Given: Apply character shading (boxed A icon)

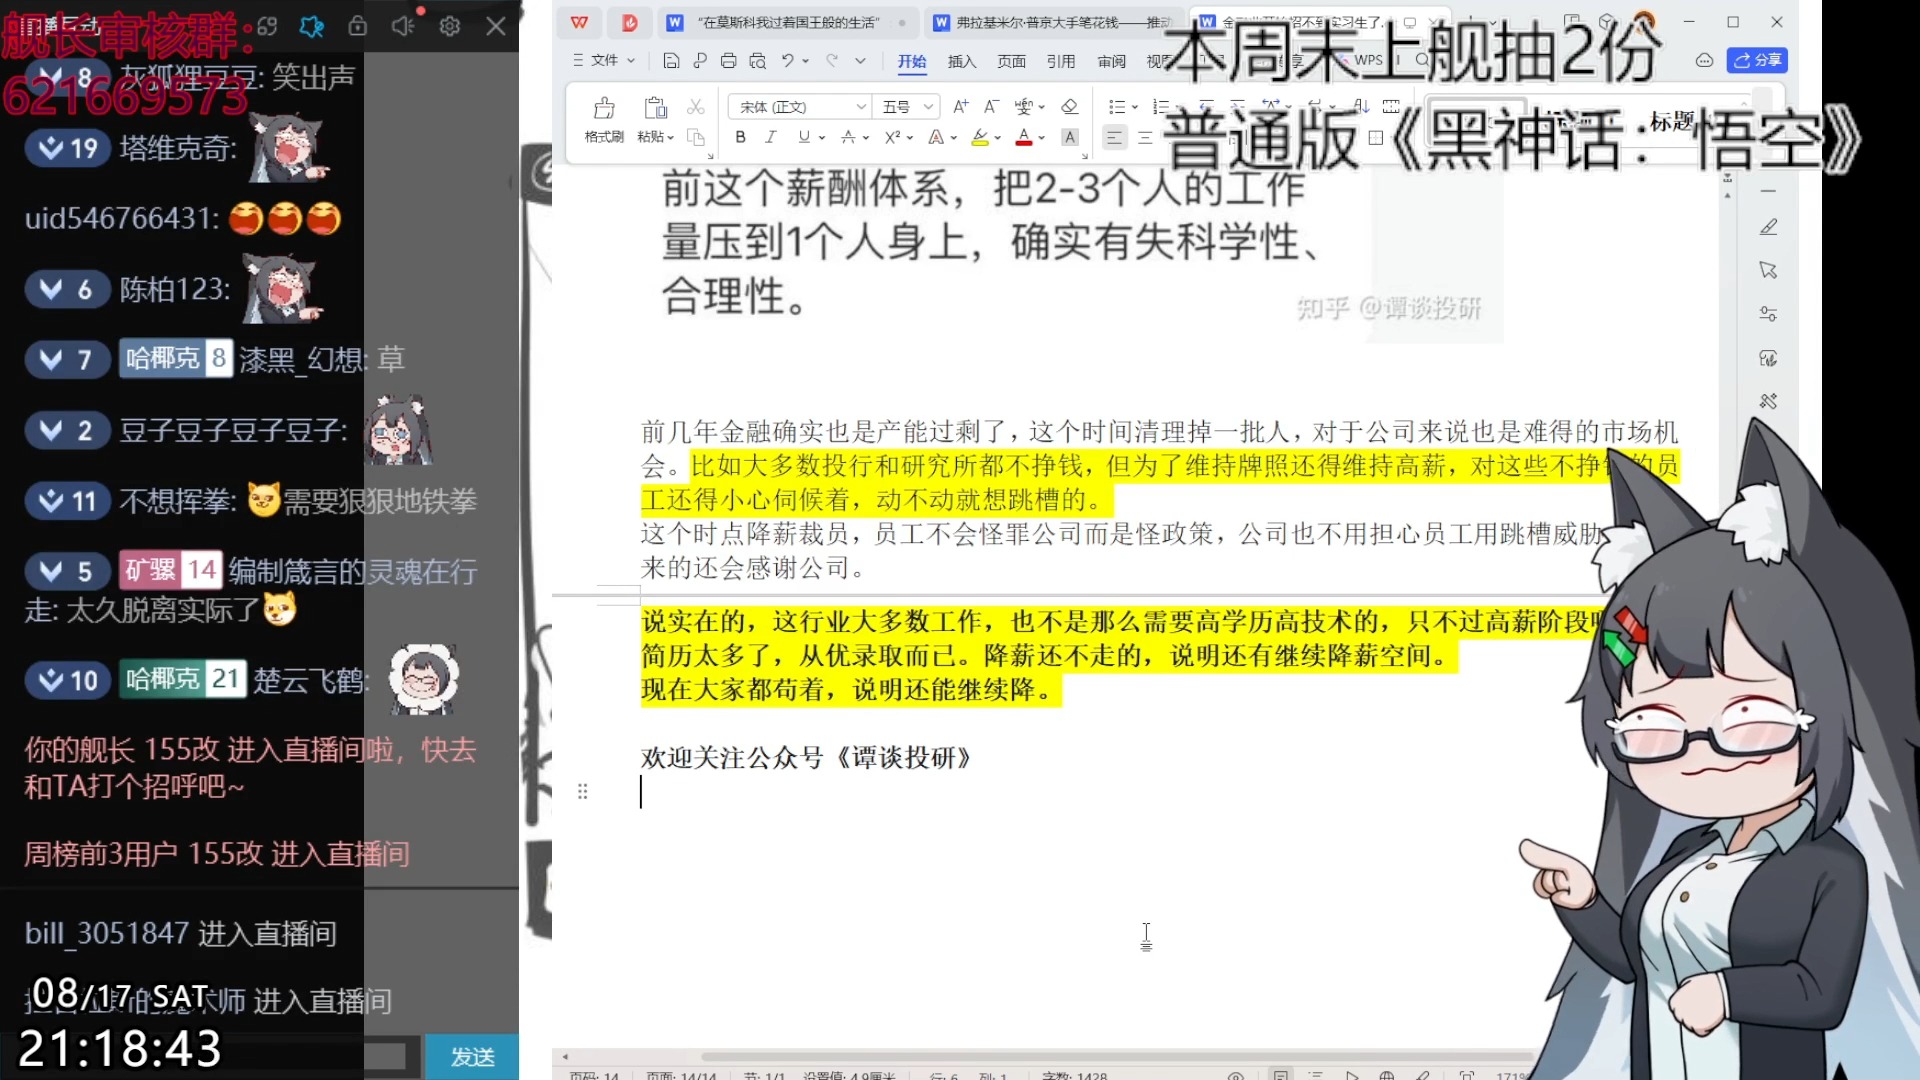Looking at the screenshot, I should [x=1070, y=137].
